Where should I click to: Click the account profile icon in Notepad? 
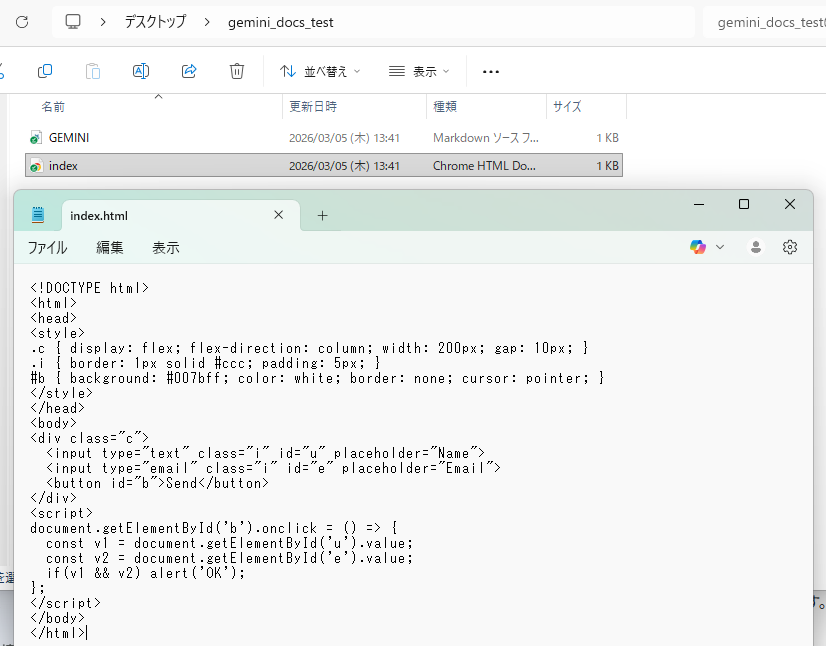(755, 247)
